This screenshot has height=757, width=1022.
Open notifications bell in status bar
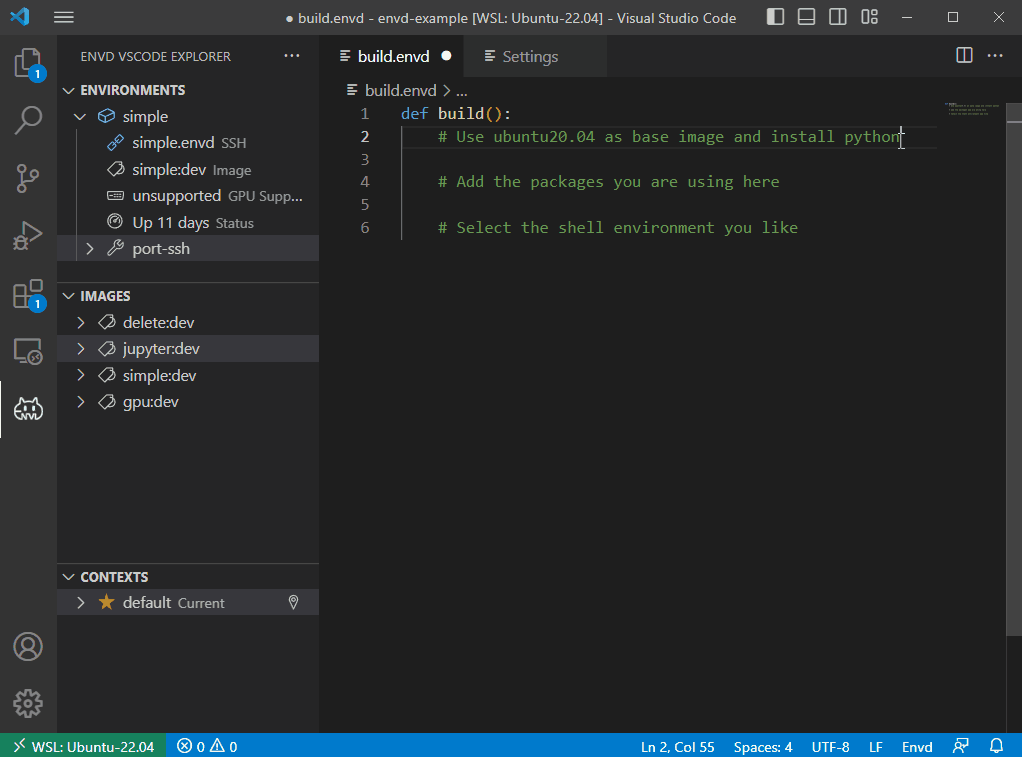[997, 745]
